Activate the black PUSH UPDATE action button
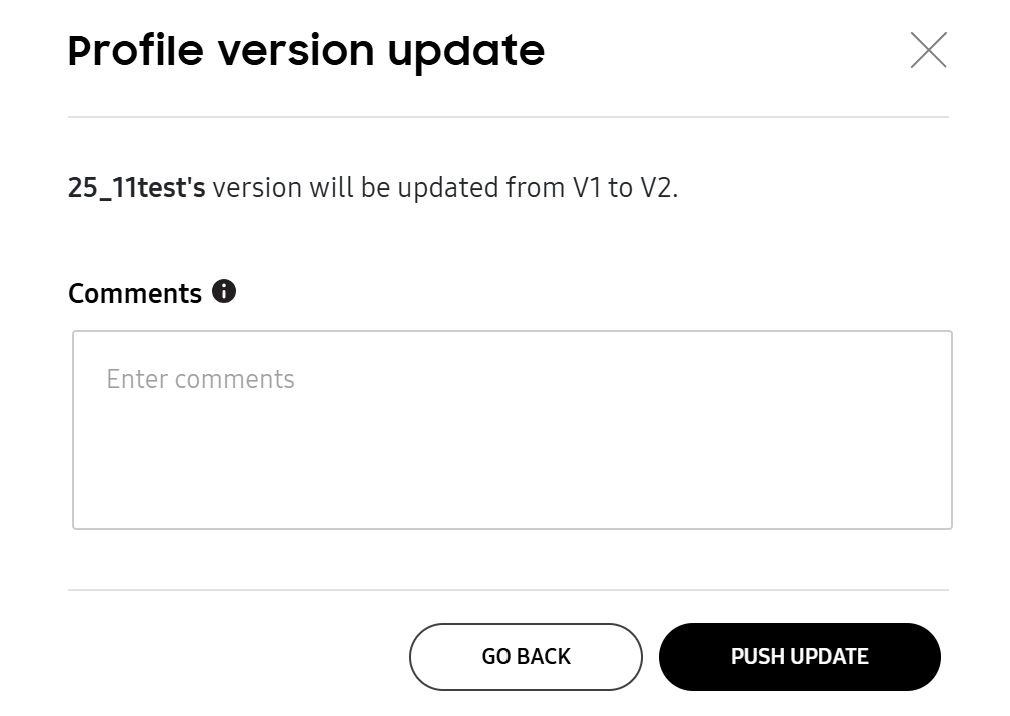The height and width of the screenshot is (716, 1010). [x=799, y=656]
